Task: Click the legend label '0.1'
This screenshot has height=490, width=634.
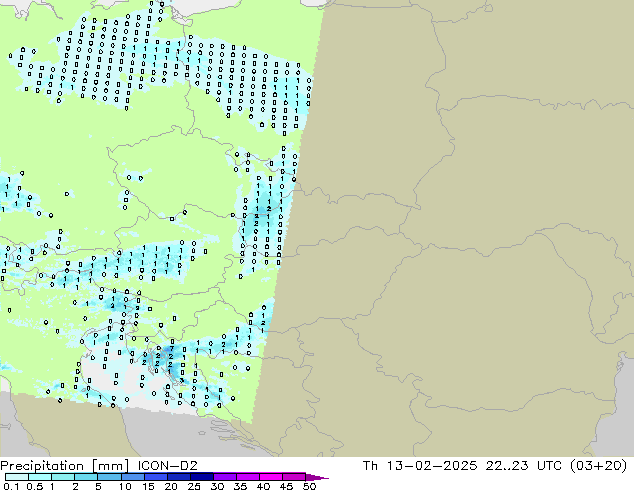Action: point(11,486)
